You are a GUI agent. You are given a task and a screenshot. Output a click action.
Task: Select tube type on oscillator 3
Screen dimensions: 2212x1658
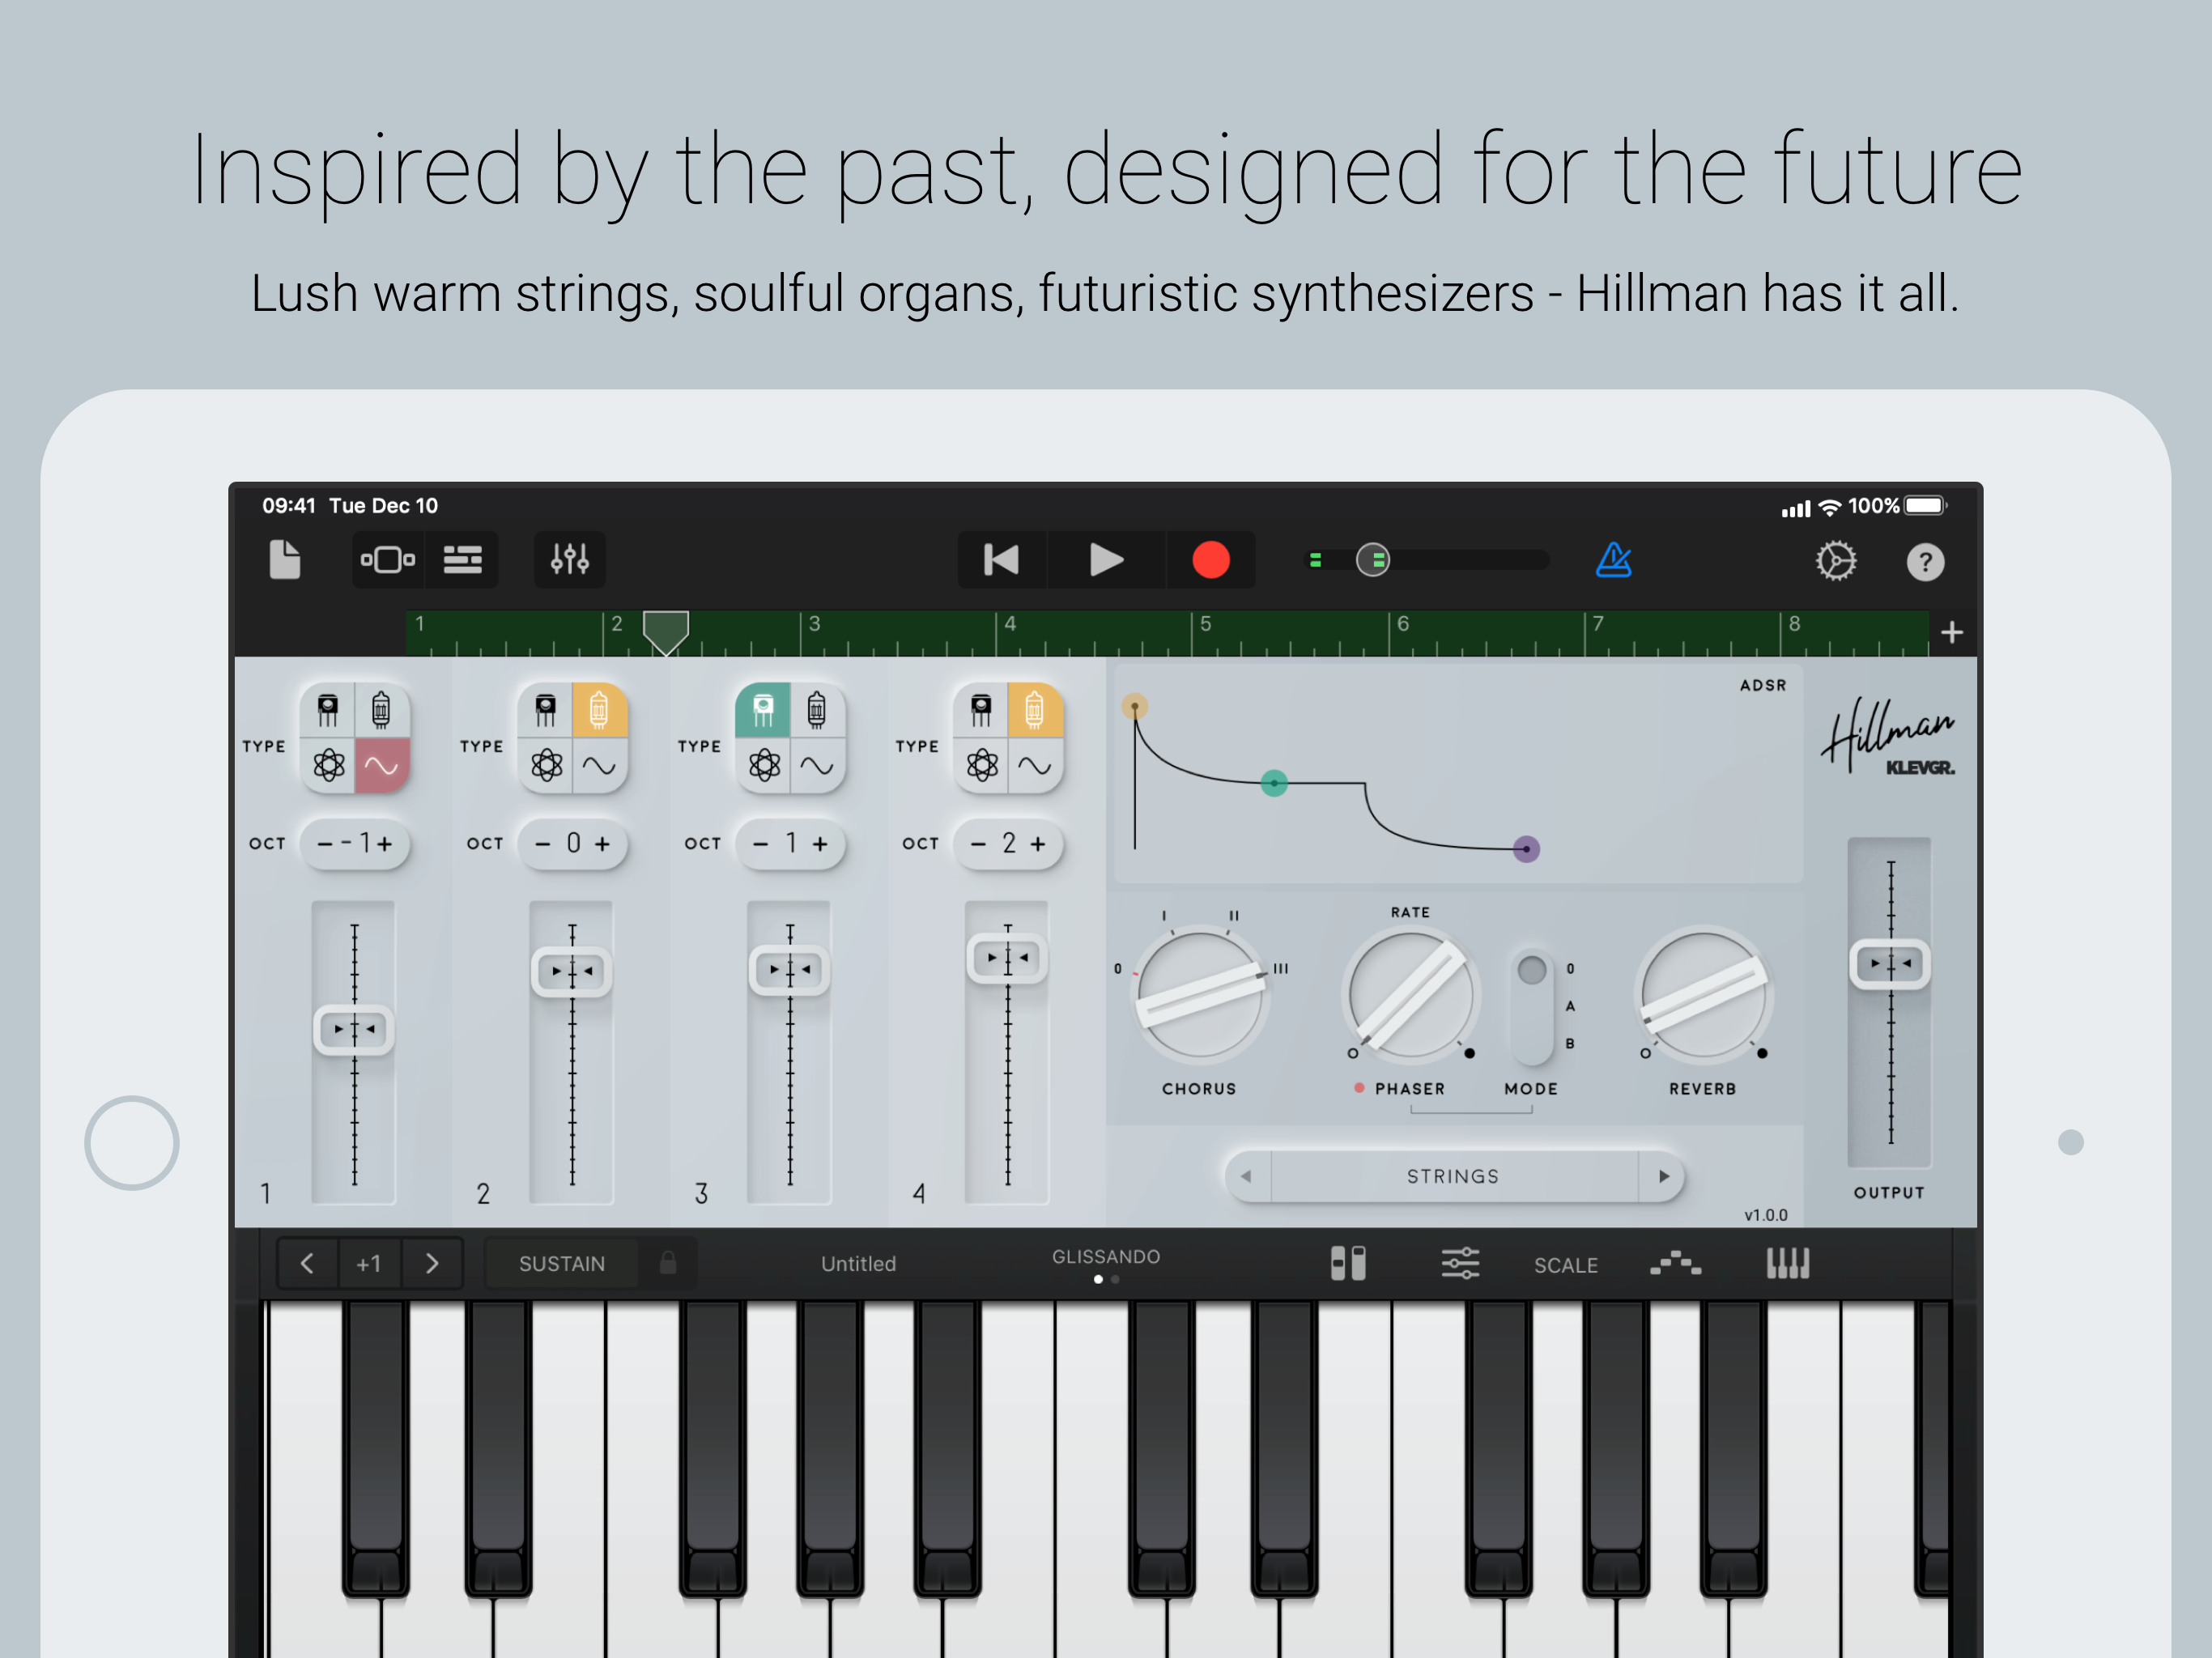pyautogui.click(x=817, y=710)
